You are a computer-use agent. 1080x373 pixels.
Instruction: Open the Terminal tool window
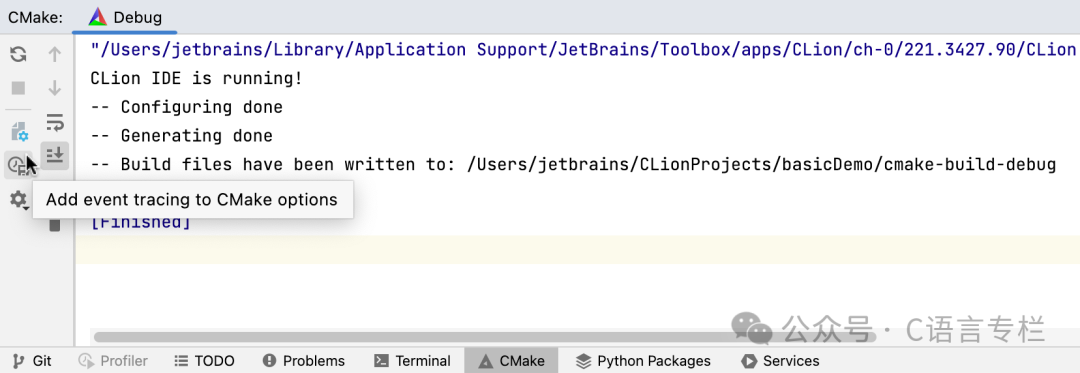(x=412, y=361)
